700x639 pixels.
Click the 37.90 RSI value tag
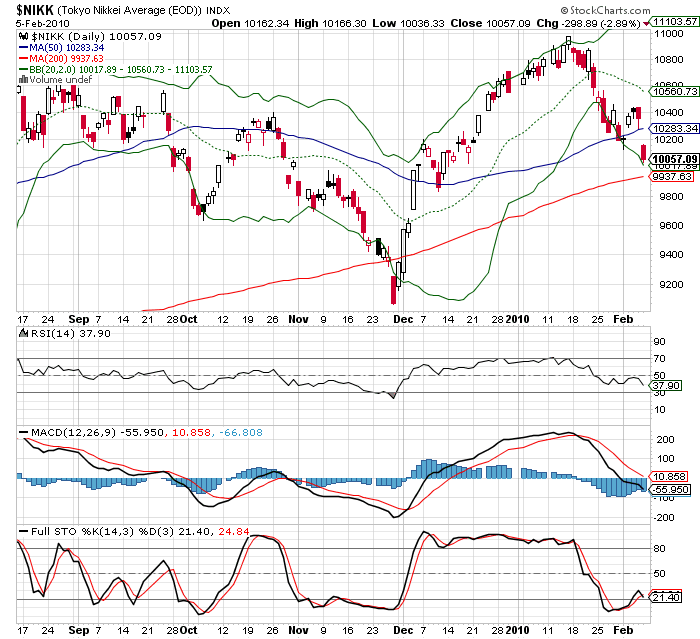[666, 385]
